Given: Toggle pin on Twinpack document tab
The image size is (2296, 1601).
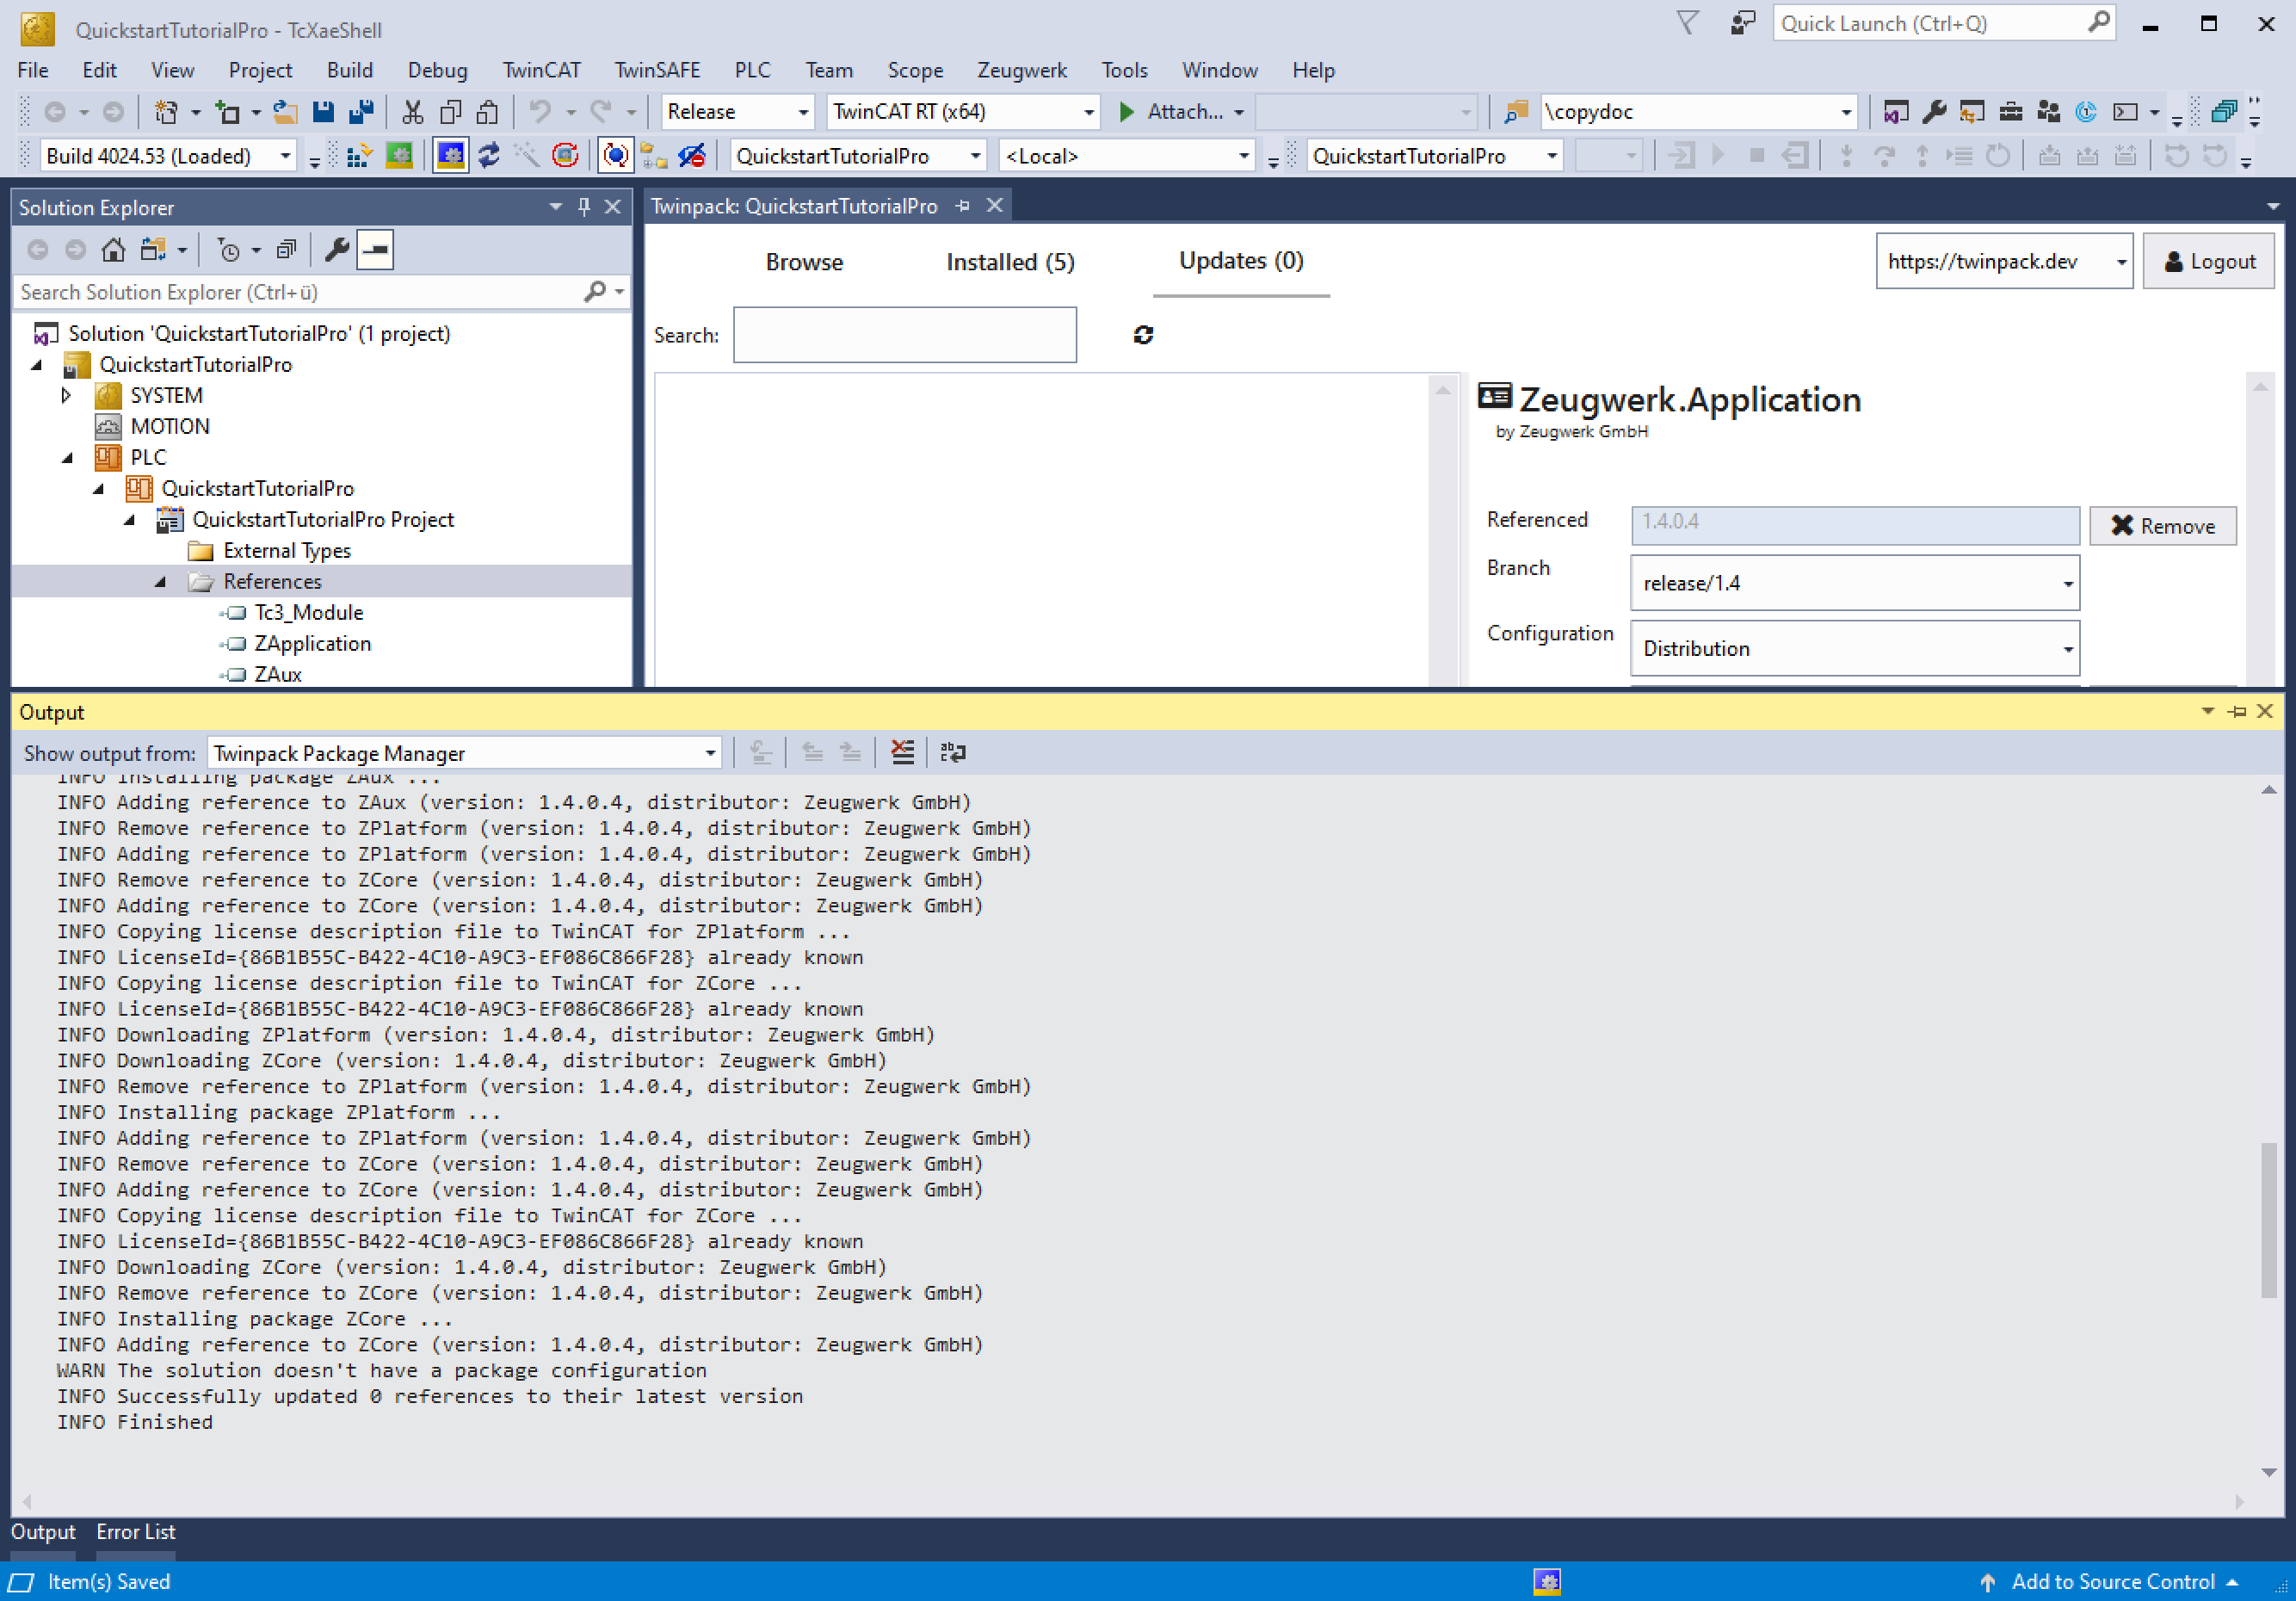Looking at the screenshot, I should click(x=962, y=206).
